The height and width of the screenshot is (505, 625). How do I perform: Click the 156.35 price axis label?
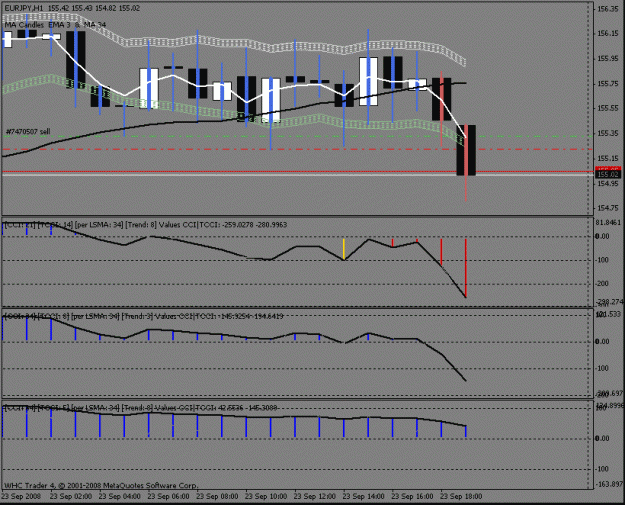point(607,9)
